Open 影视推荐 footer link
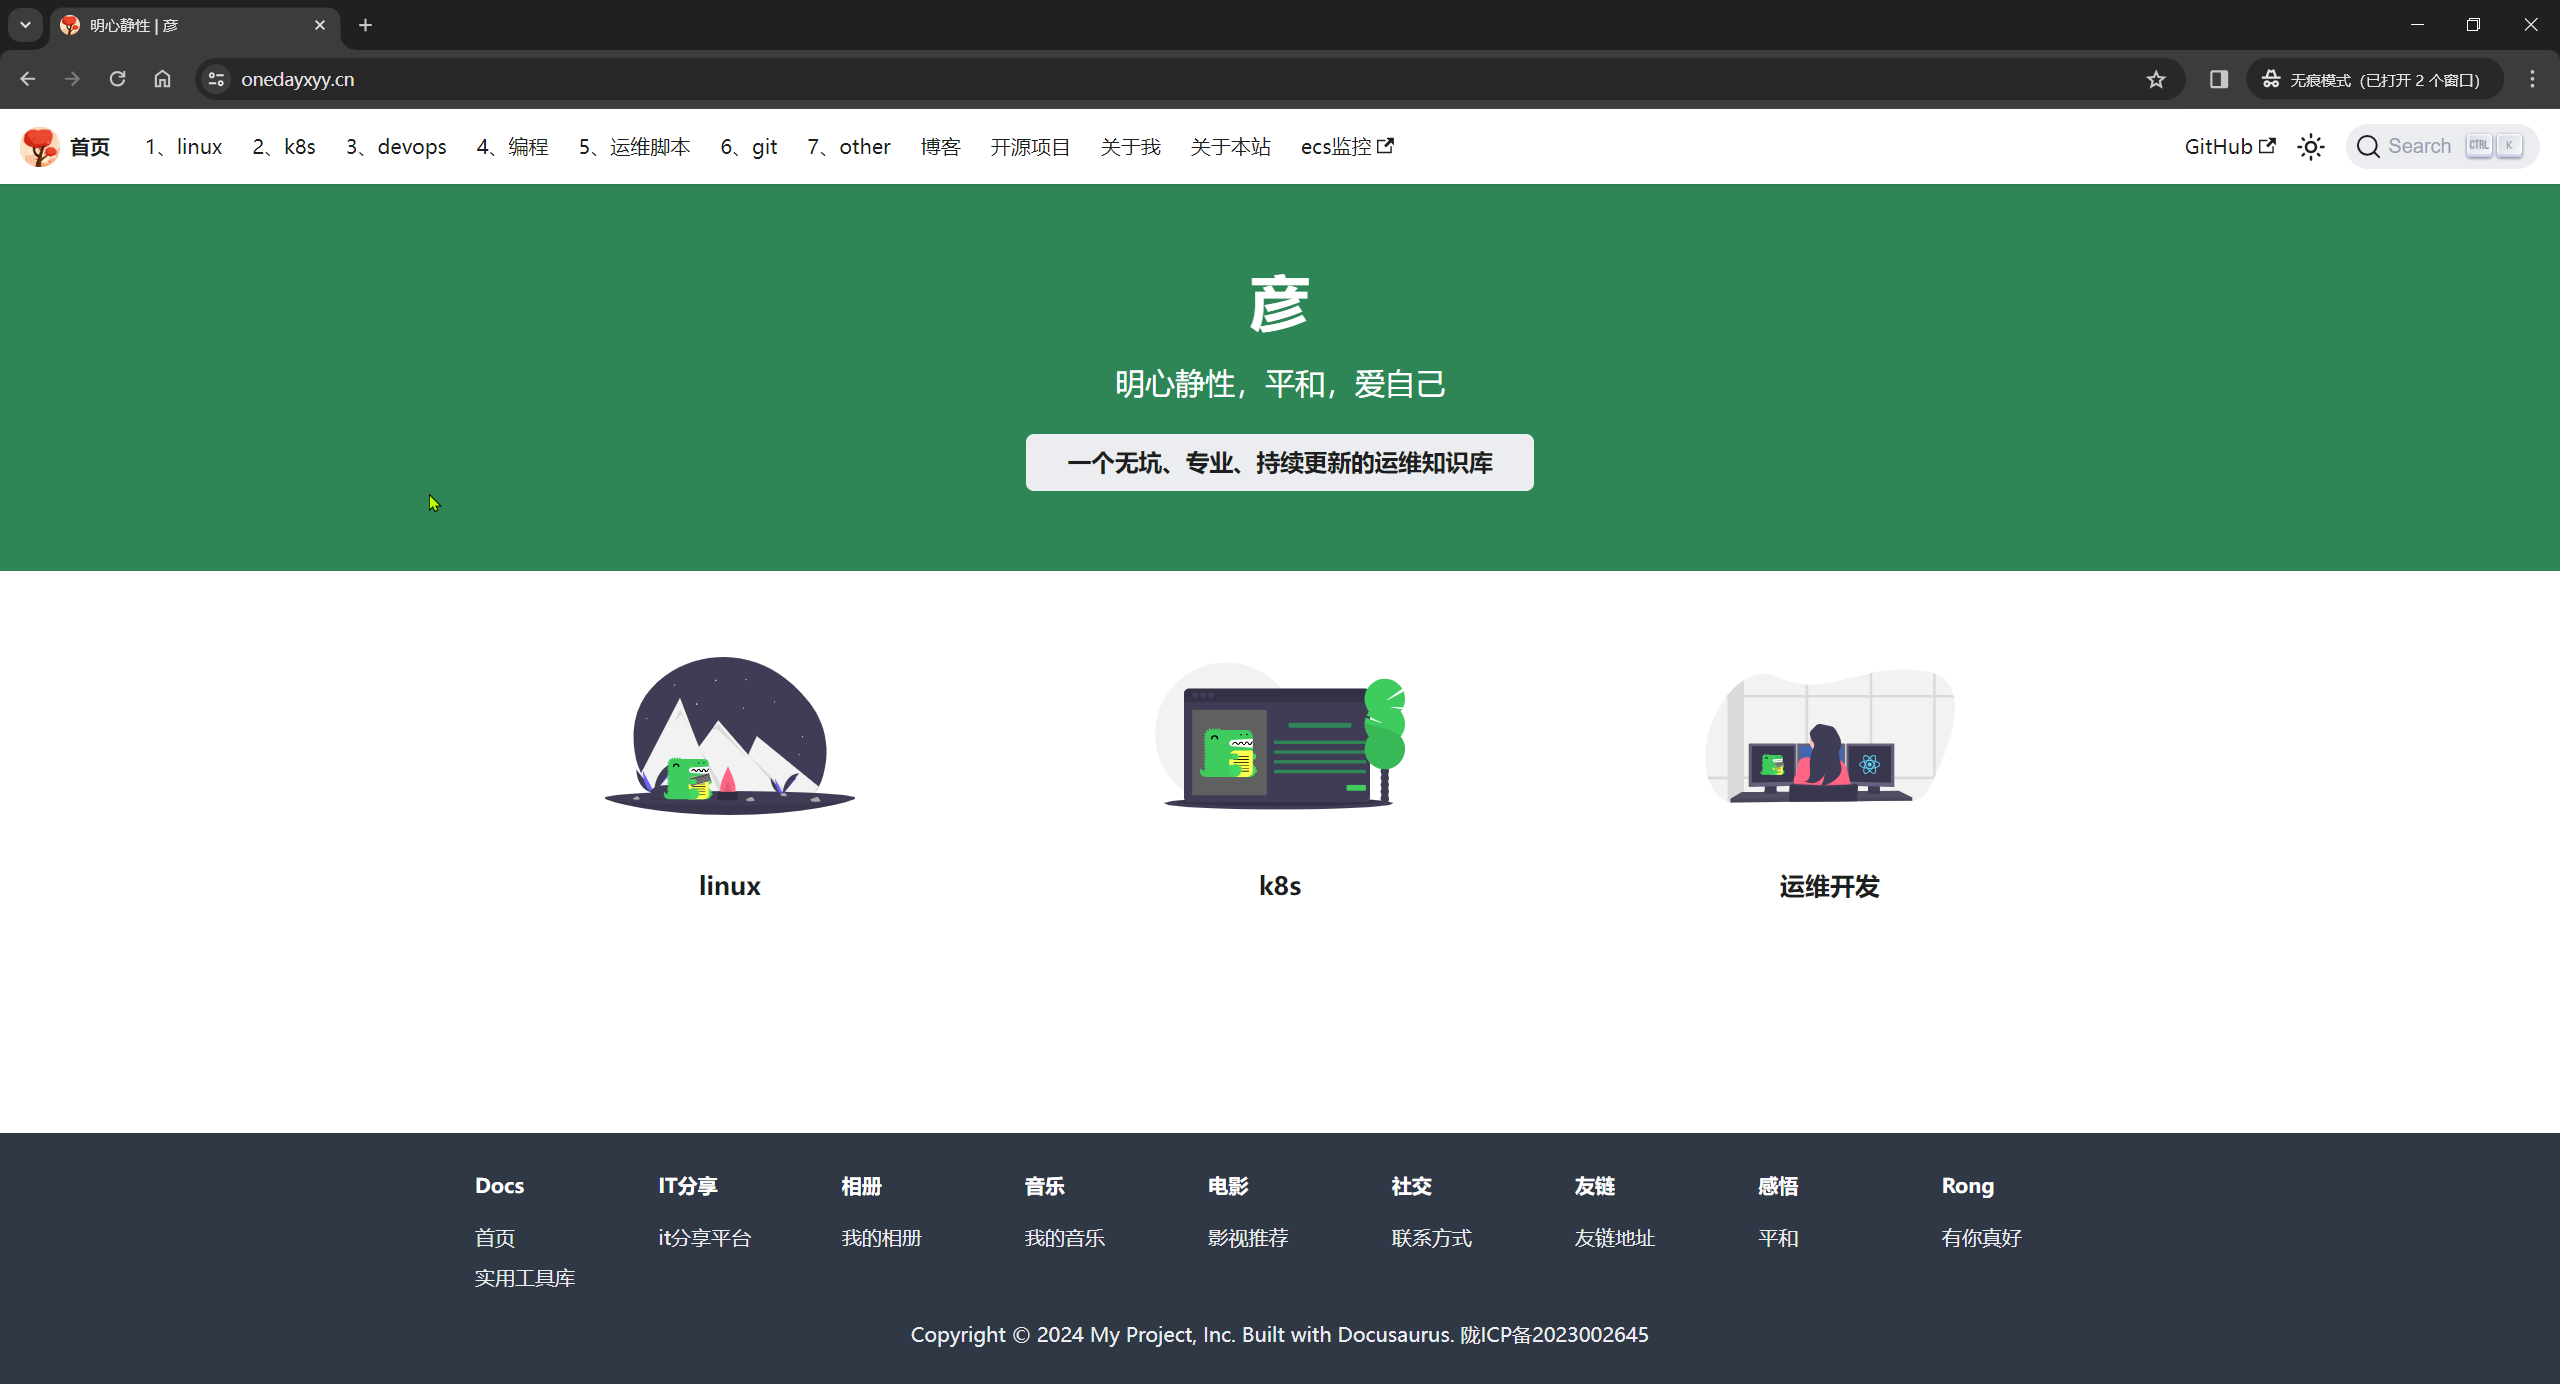Screen dimensions: 2560x1384 (x=1248, y=1238)
